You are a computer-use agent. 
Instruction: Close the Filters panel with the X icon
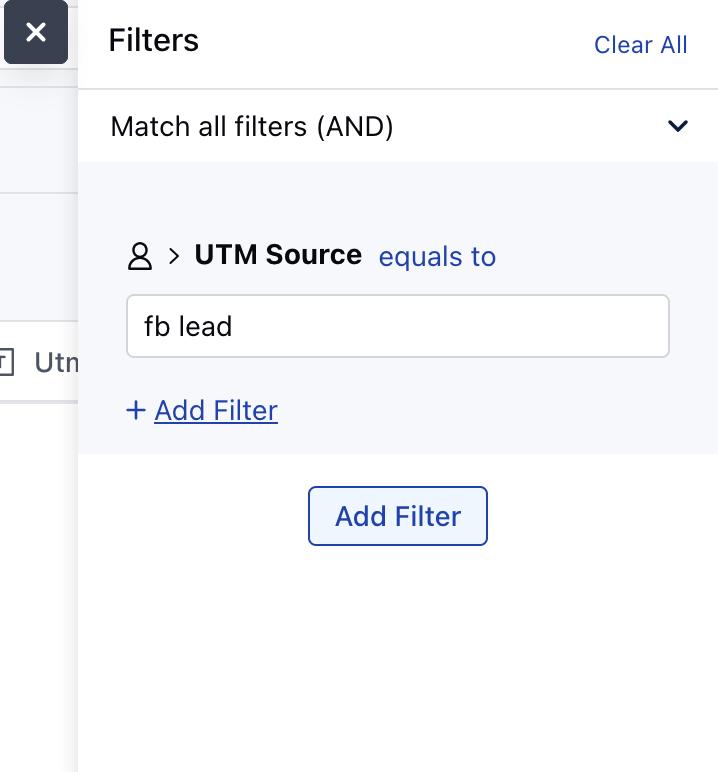[x=36, y=32]
